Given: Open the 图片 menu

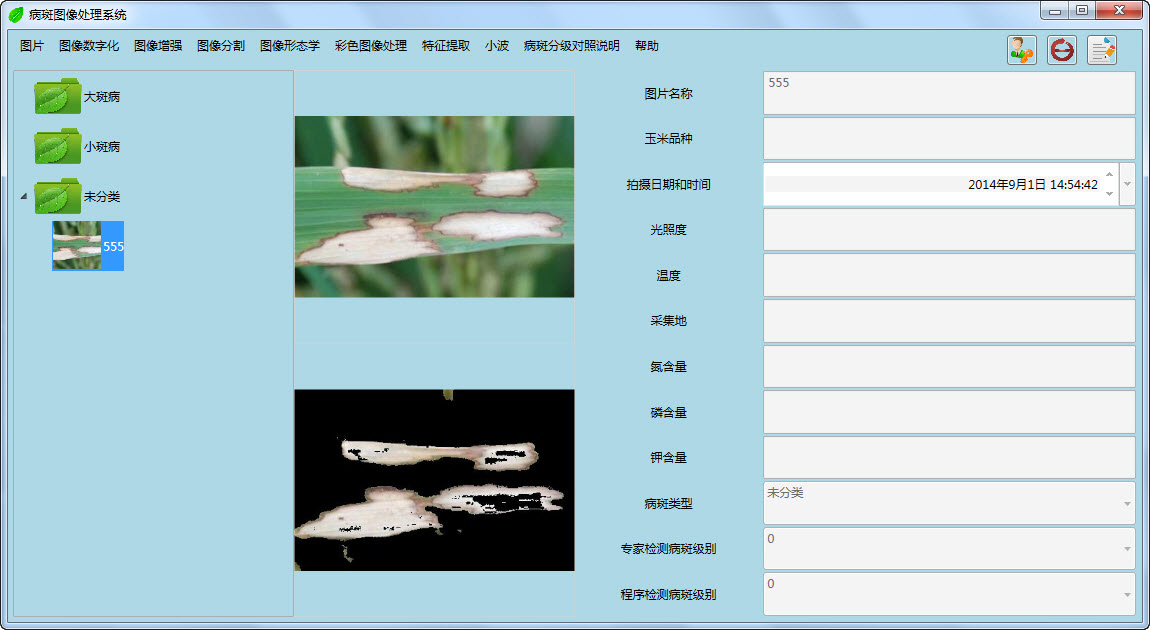Looking at the screenshot, I should 32,45.
